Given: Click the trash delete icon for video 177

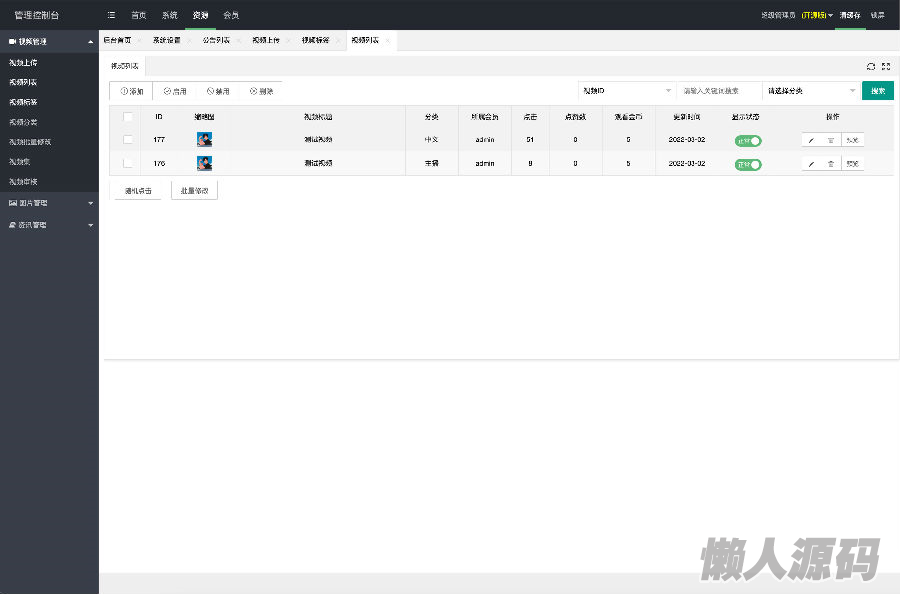Looking at the screenshot, I should [831, 140].
